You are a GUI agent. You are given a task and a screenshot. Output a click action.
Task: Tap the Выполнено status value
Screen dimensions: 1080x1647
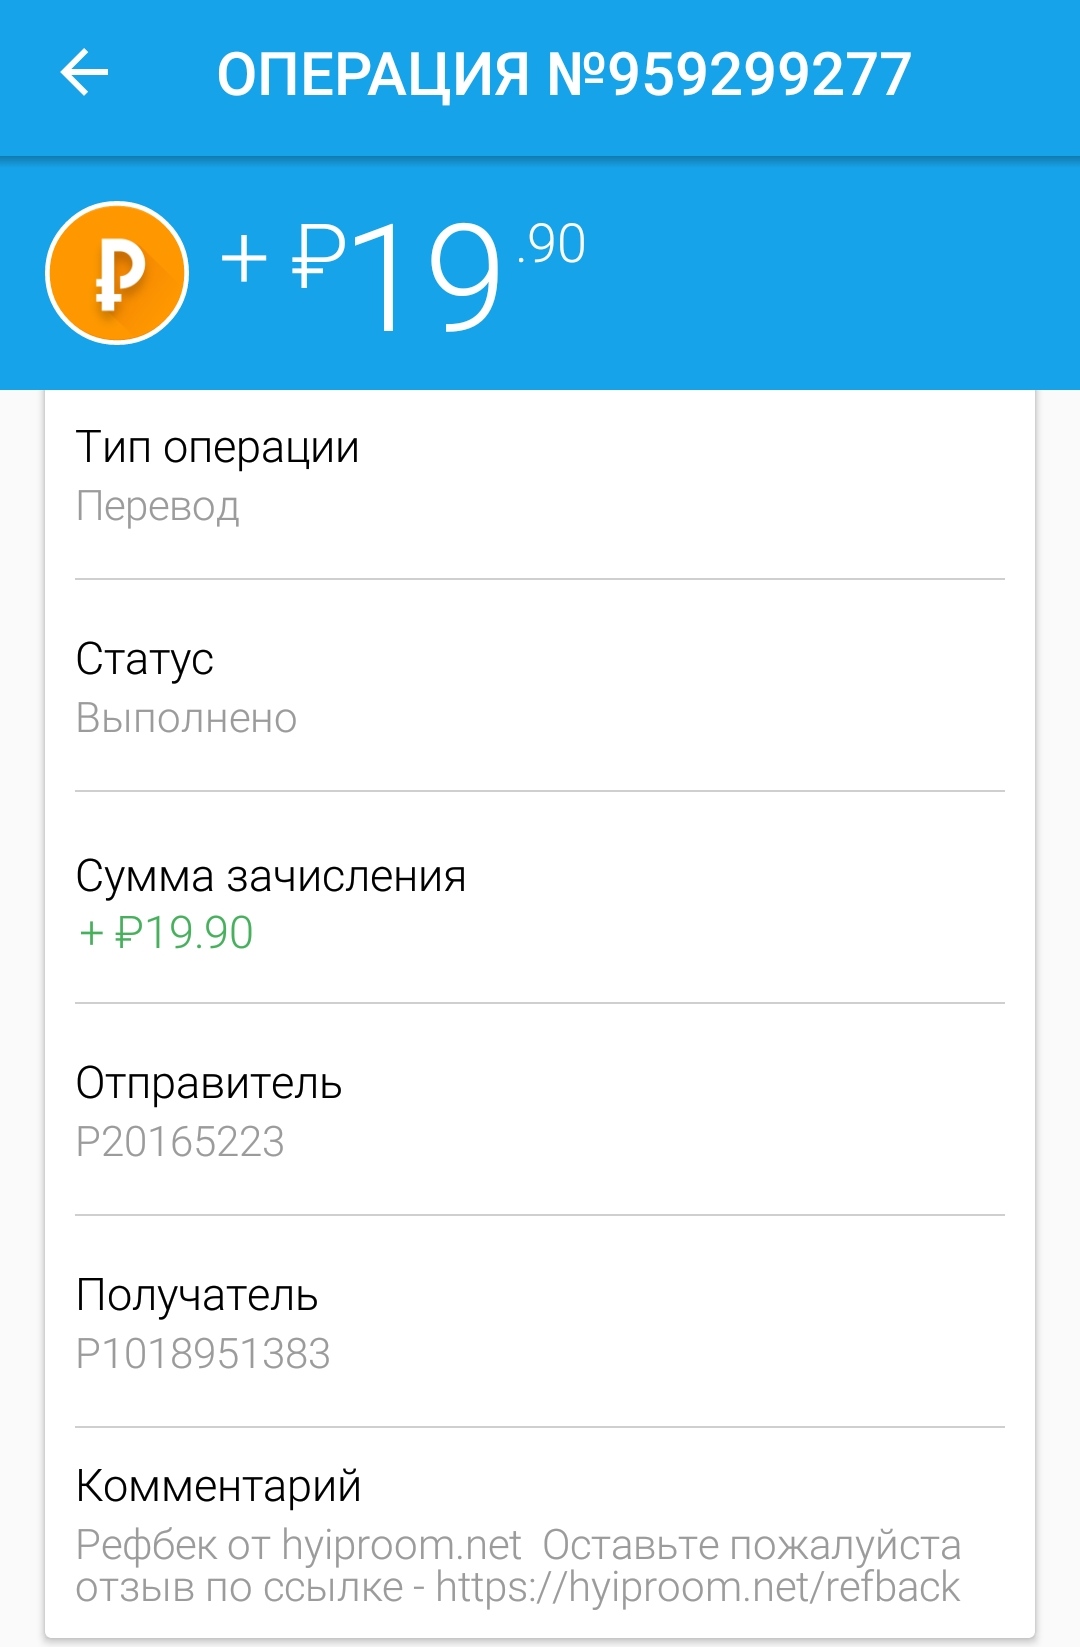pyautogui.click(x=186, y=718)
